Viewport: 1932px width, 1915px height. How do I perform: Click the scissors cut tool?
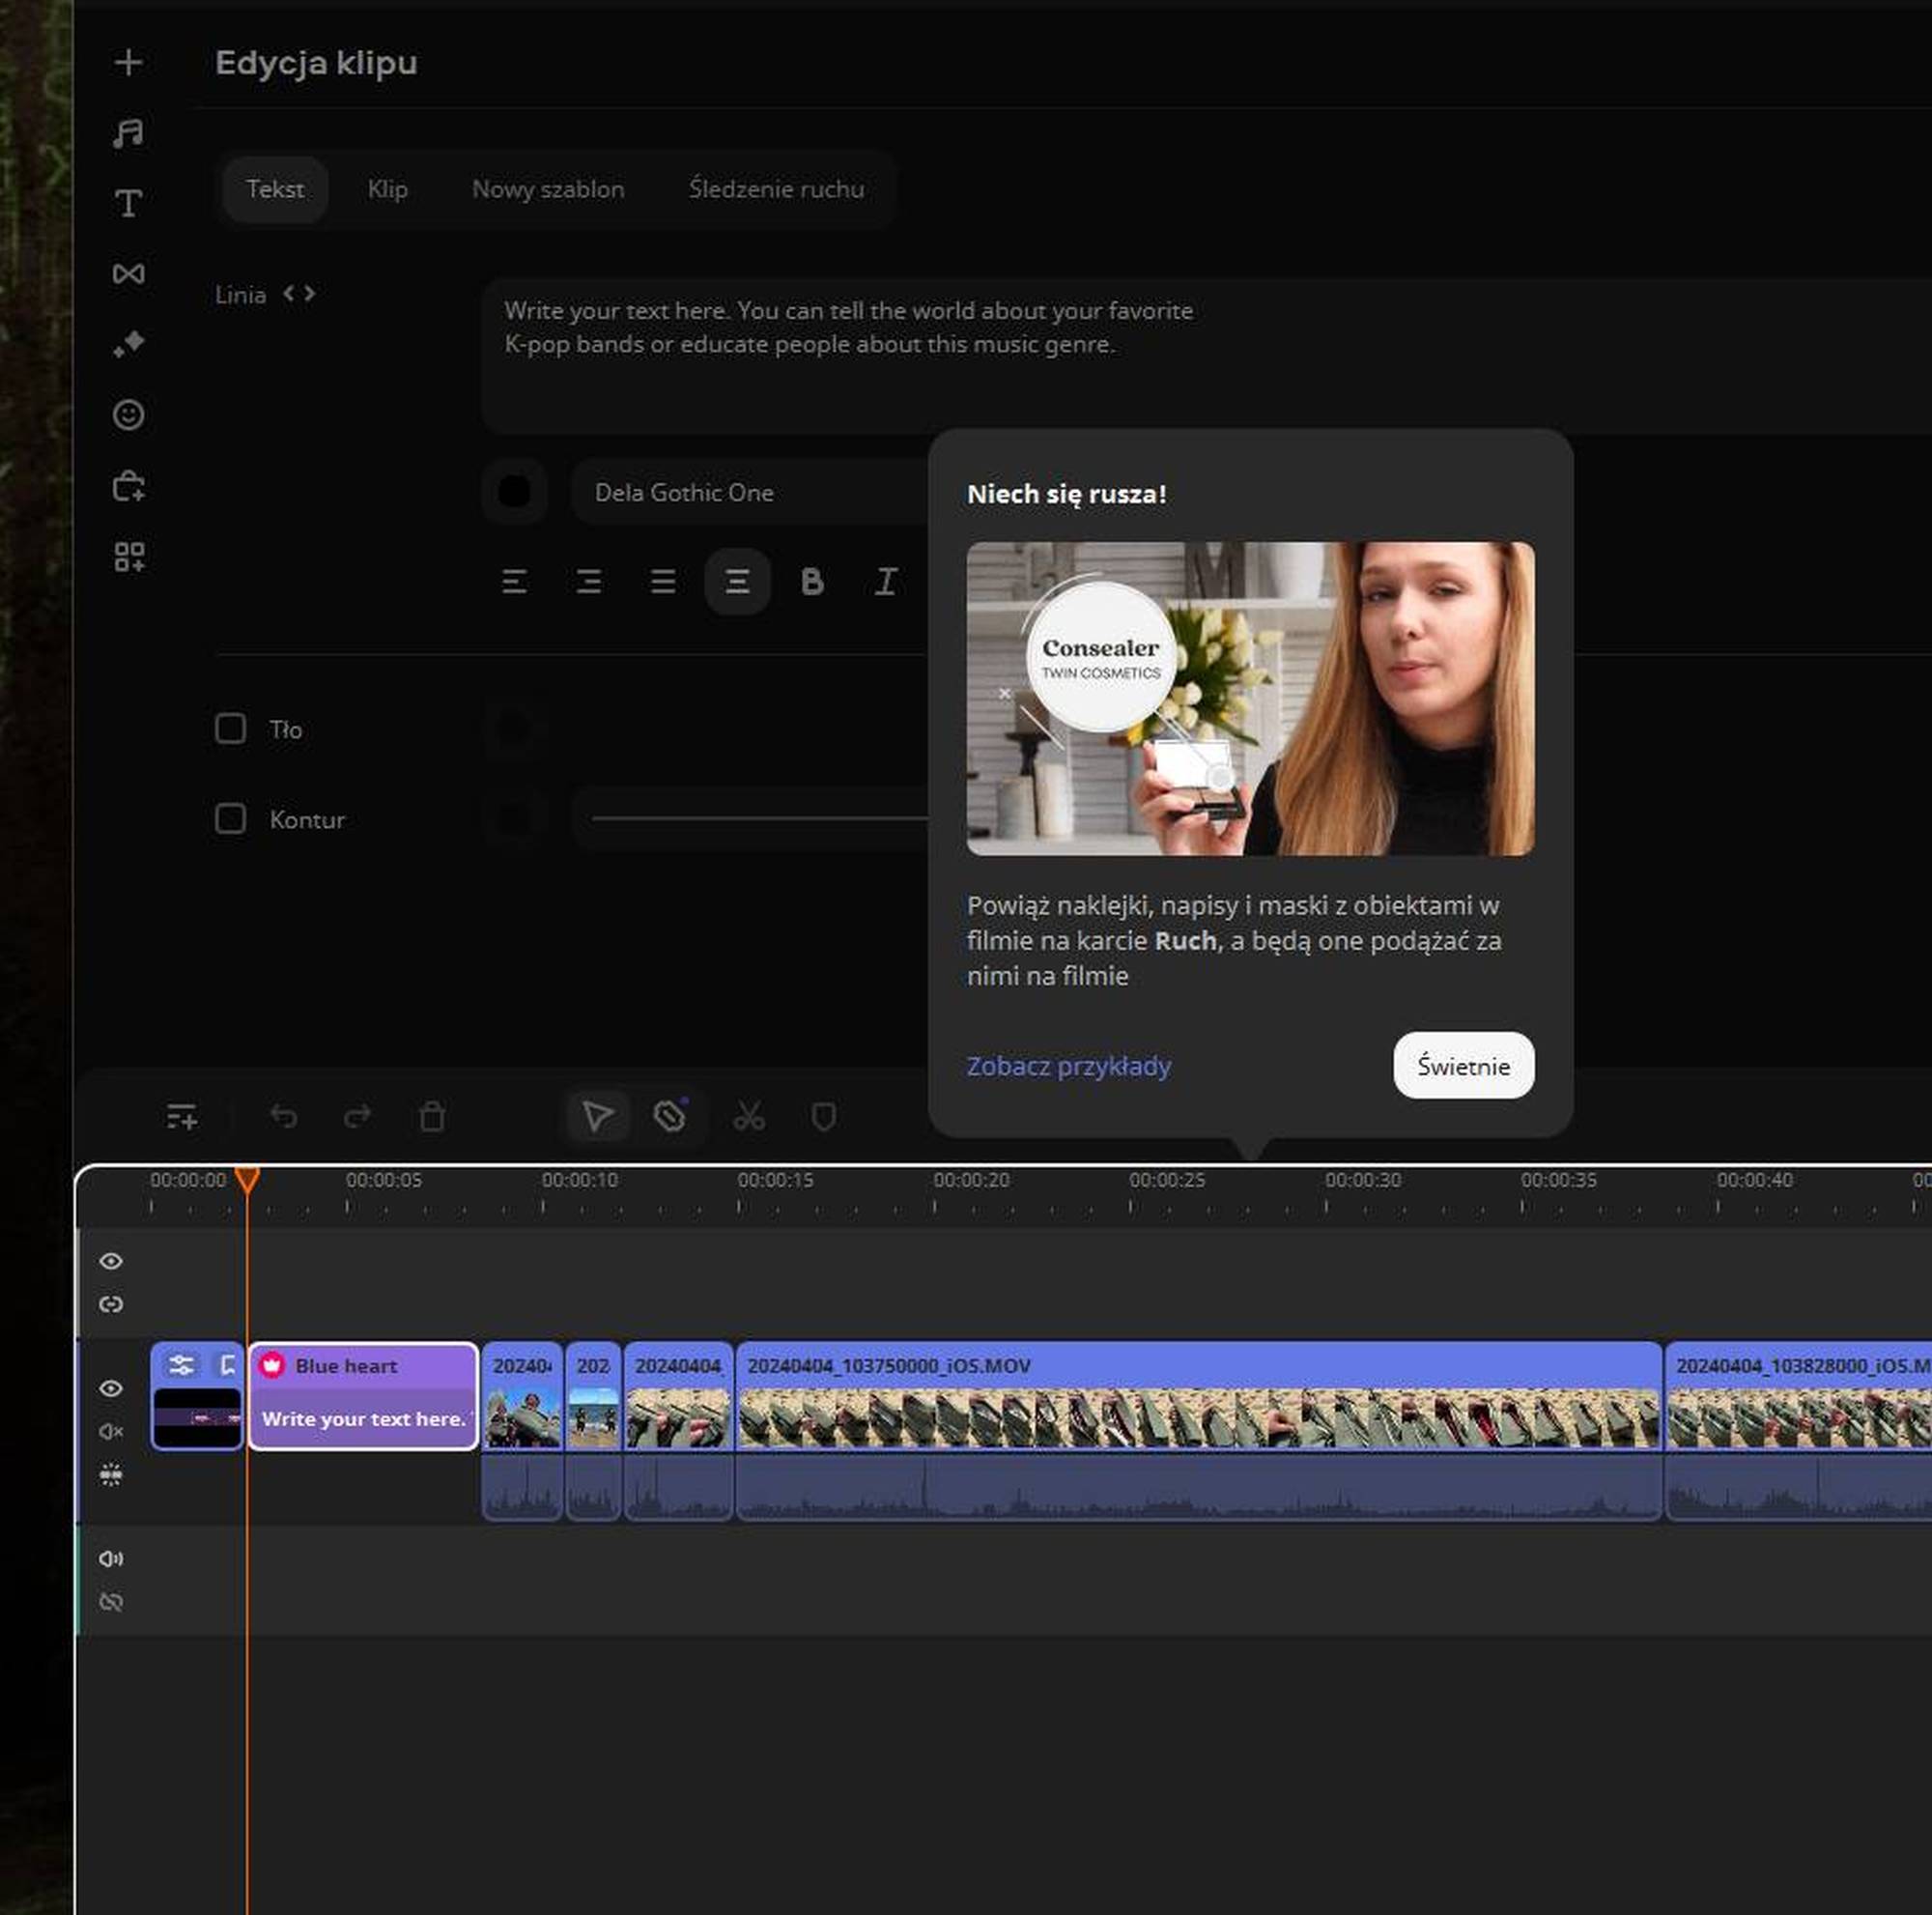(x=749, y=1116)
